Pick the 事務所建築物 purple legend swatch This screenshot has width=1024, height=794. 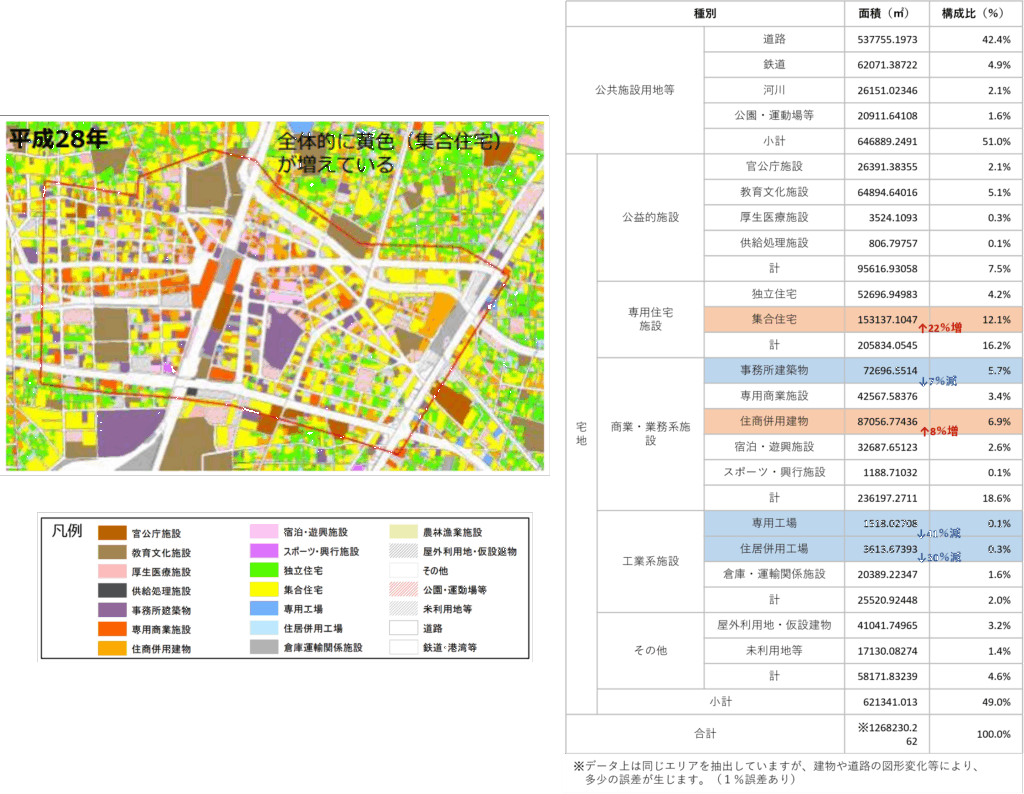click(112, 610)
